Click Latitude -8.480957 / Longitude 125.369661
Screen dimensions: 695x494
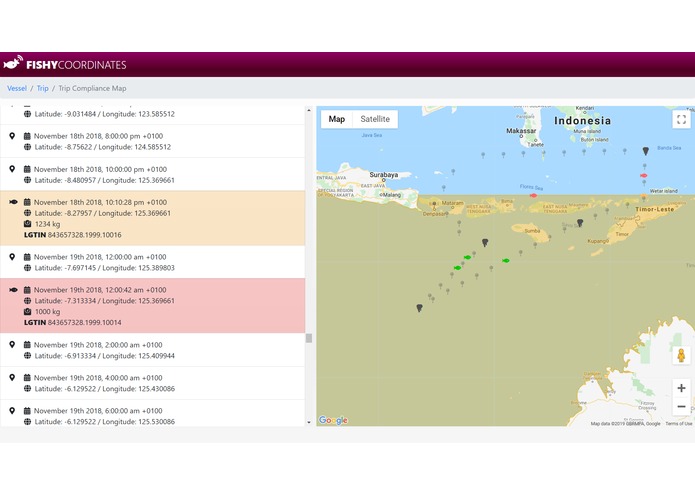pos(105,180)
